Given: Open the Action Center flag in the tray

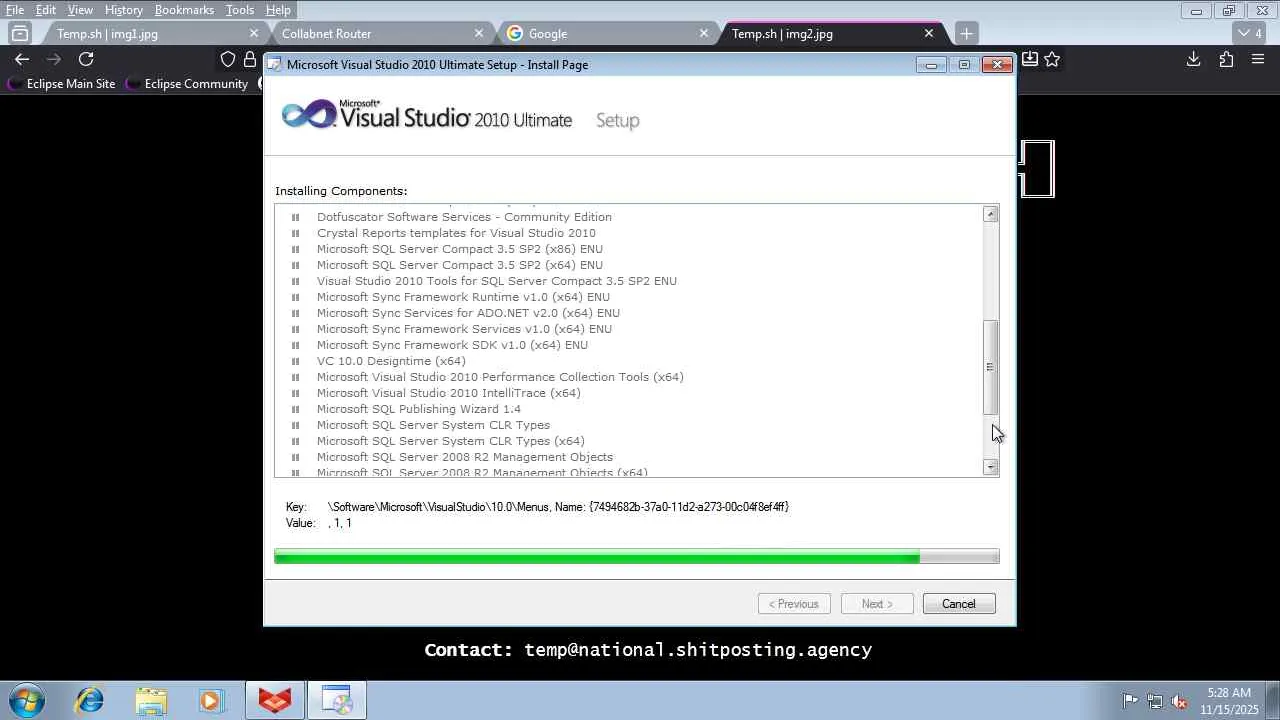Looking at the screenshot, I should pos(1130,701).
